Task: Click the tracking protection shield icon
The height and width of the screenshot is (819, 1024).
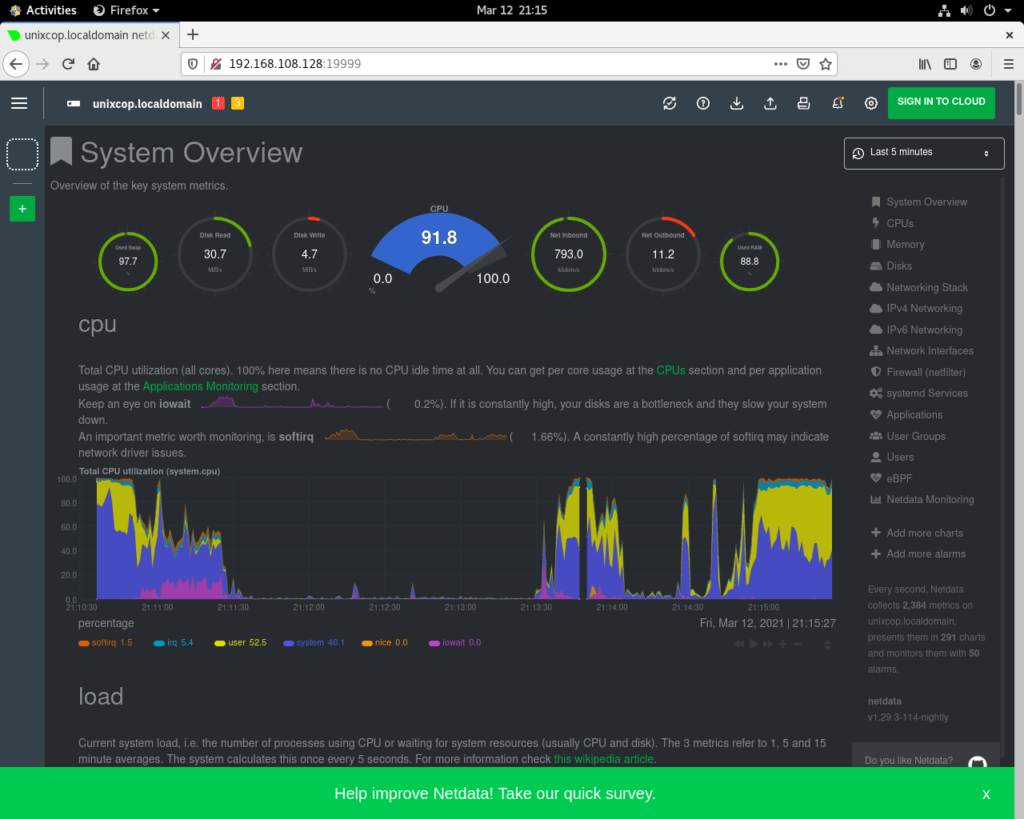Action: pos(193,64)
